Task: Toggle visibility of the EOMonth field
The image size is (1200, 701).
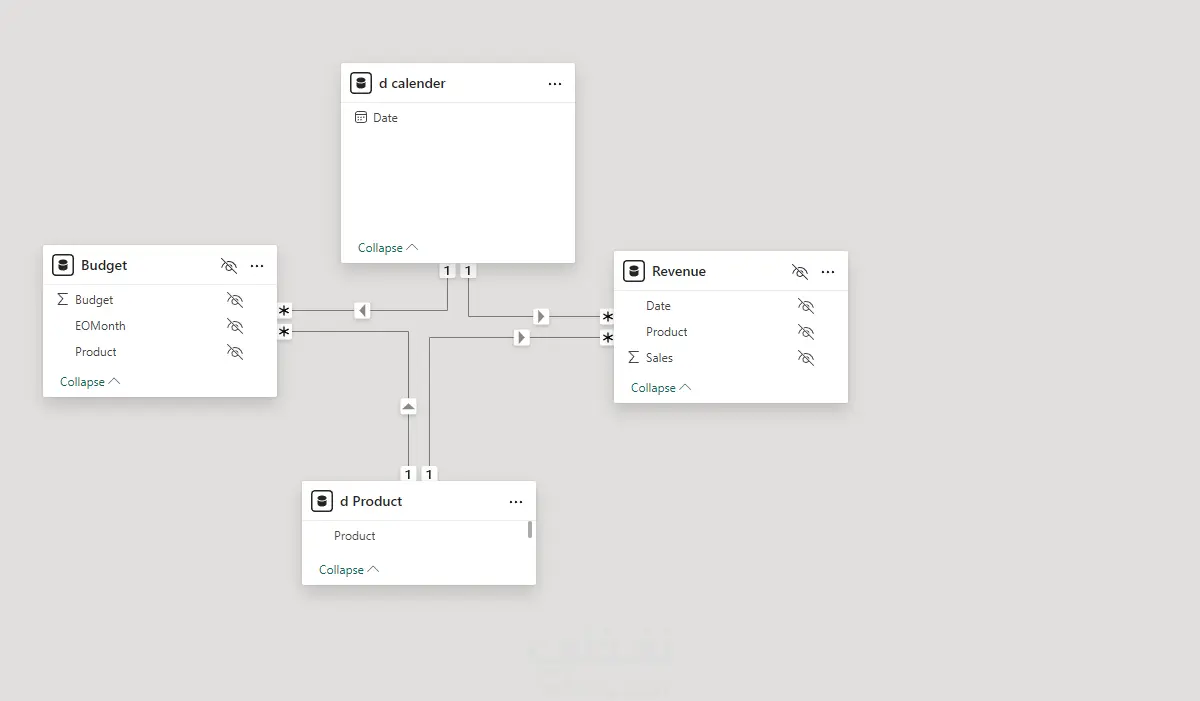Action: 235,326
